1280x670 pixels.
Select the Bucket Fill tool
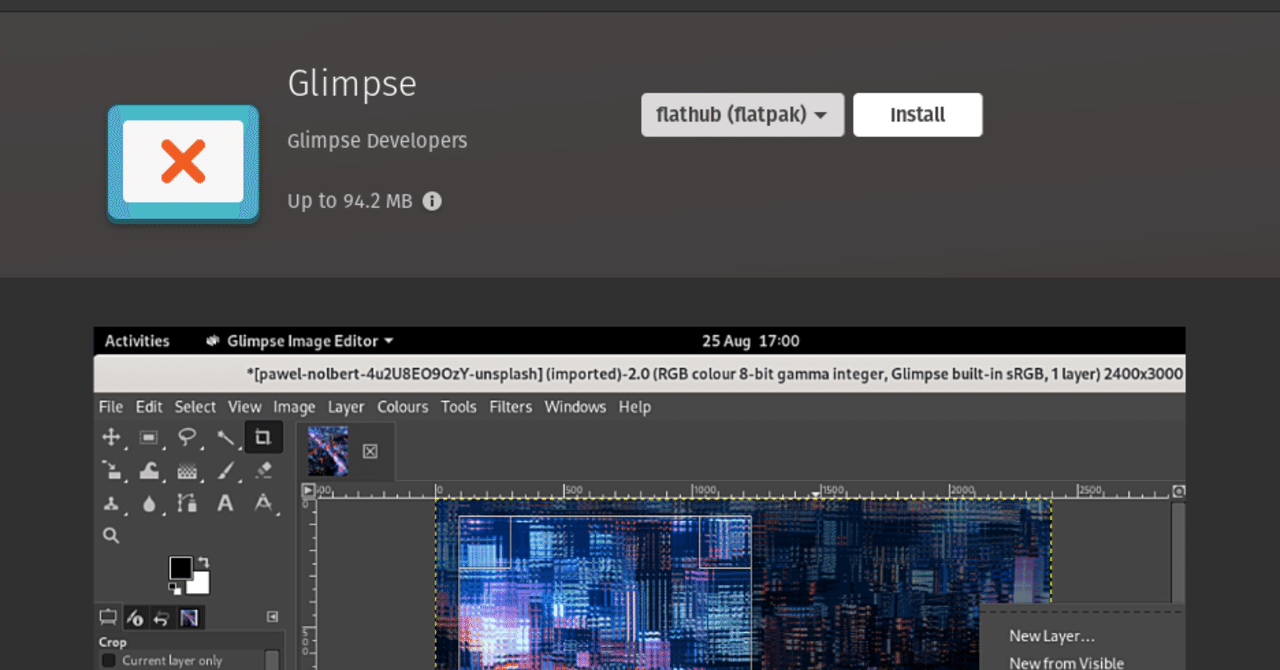(x=148, y=472)
